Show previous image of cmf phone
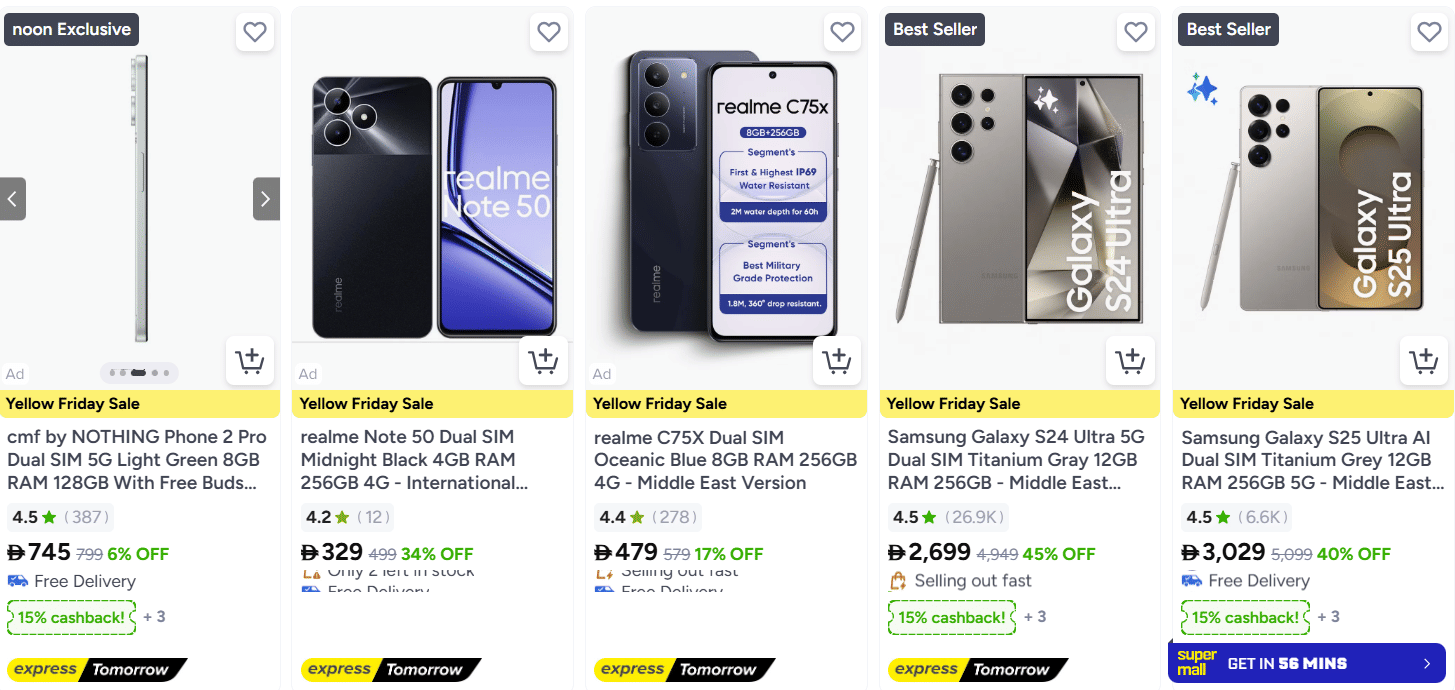 tap(13, 199)
